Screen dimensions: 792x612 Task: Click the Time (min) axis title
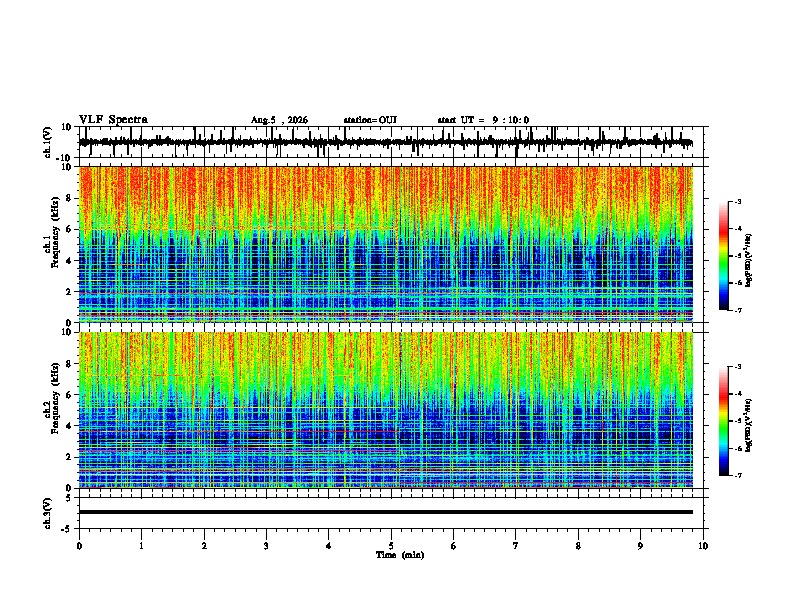[400, 555]
